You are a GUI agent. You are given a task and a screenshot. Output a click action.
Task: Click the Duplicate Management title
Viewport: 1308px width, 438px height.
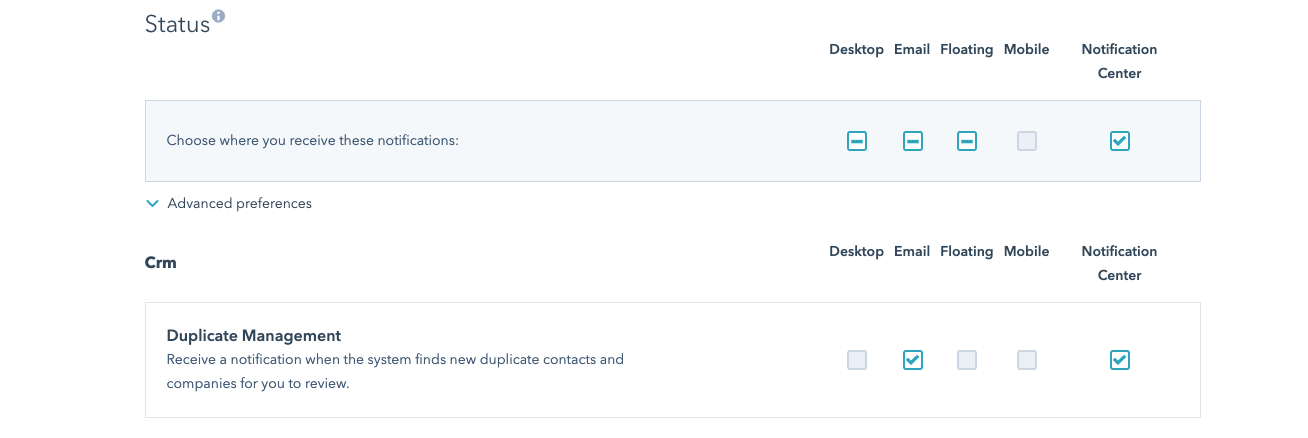pyautogui.click(x=254, y=336)
